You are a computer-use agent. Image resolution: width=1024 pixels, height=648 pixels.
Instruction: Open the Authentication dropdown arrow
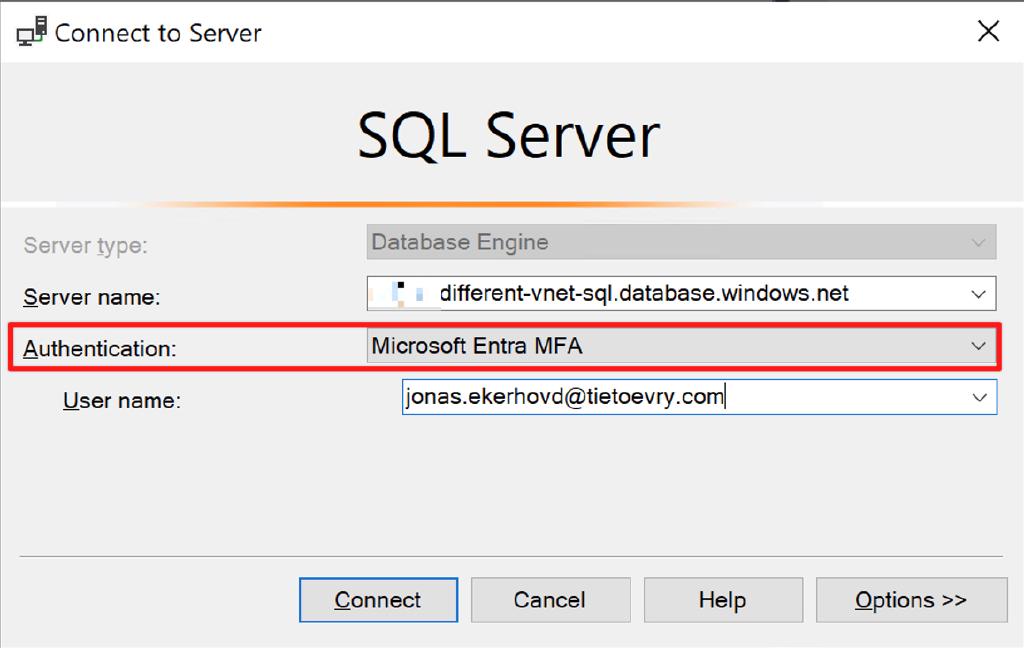pos(980,345)
